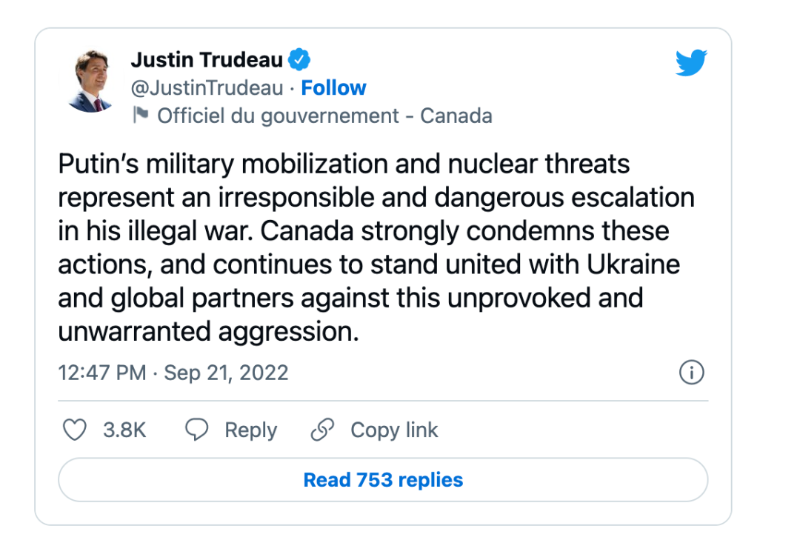The height and width of the screenshot is (560, 800).
Task: Click the Sep 21, 2022 date
Action: click(x=226, y=373)
